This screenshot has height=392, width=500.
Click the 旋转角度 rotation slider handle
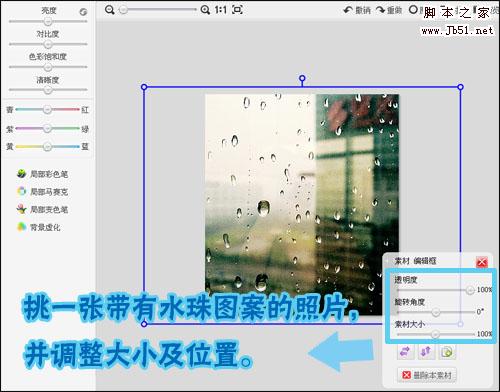coord(436,312)
